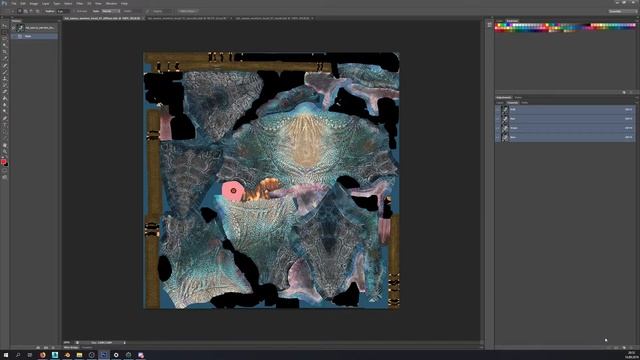Screen dimensions: 640x360
Task: Open the marquee Style dropdown
Action: (x=111, y=11)
